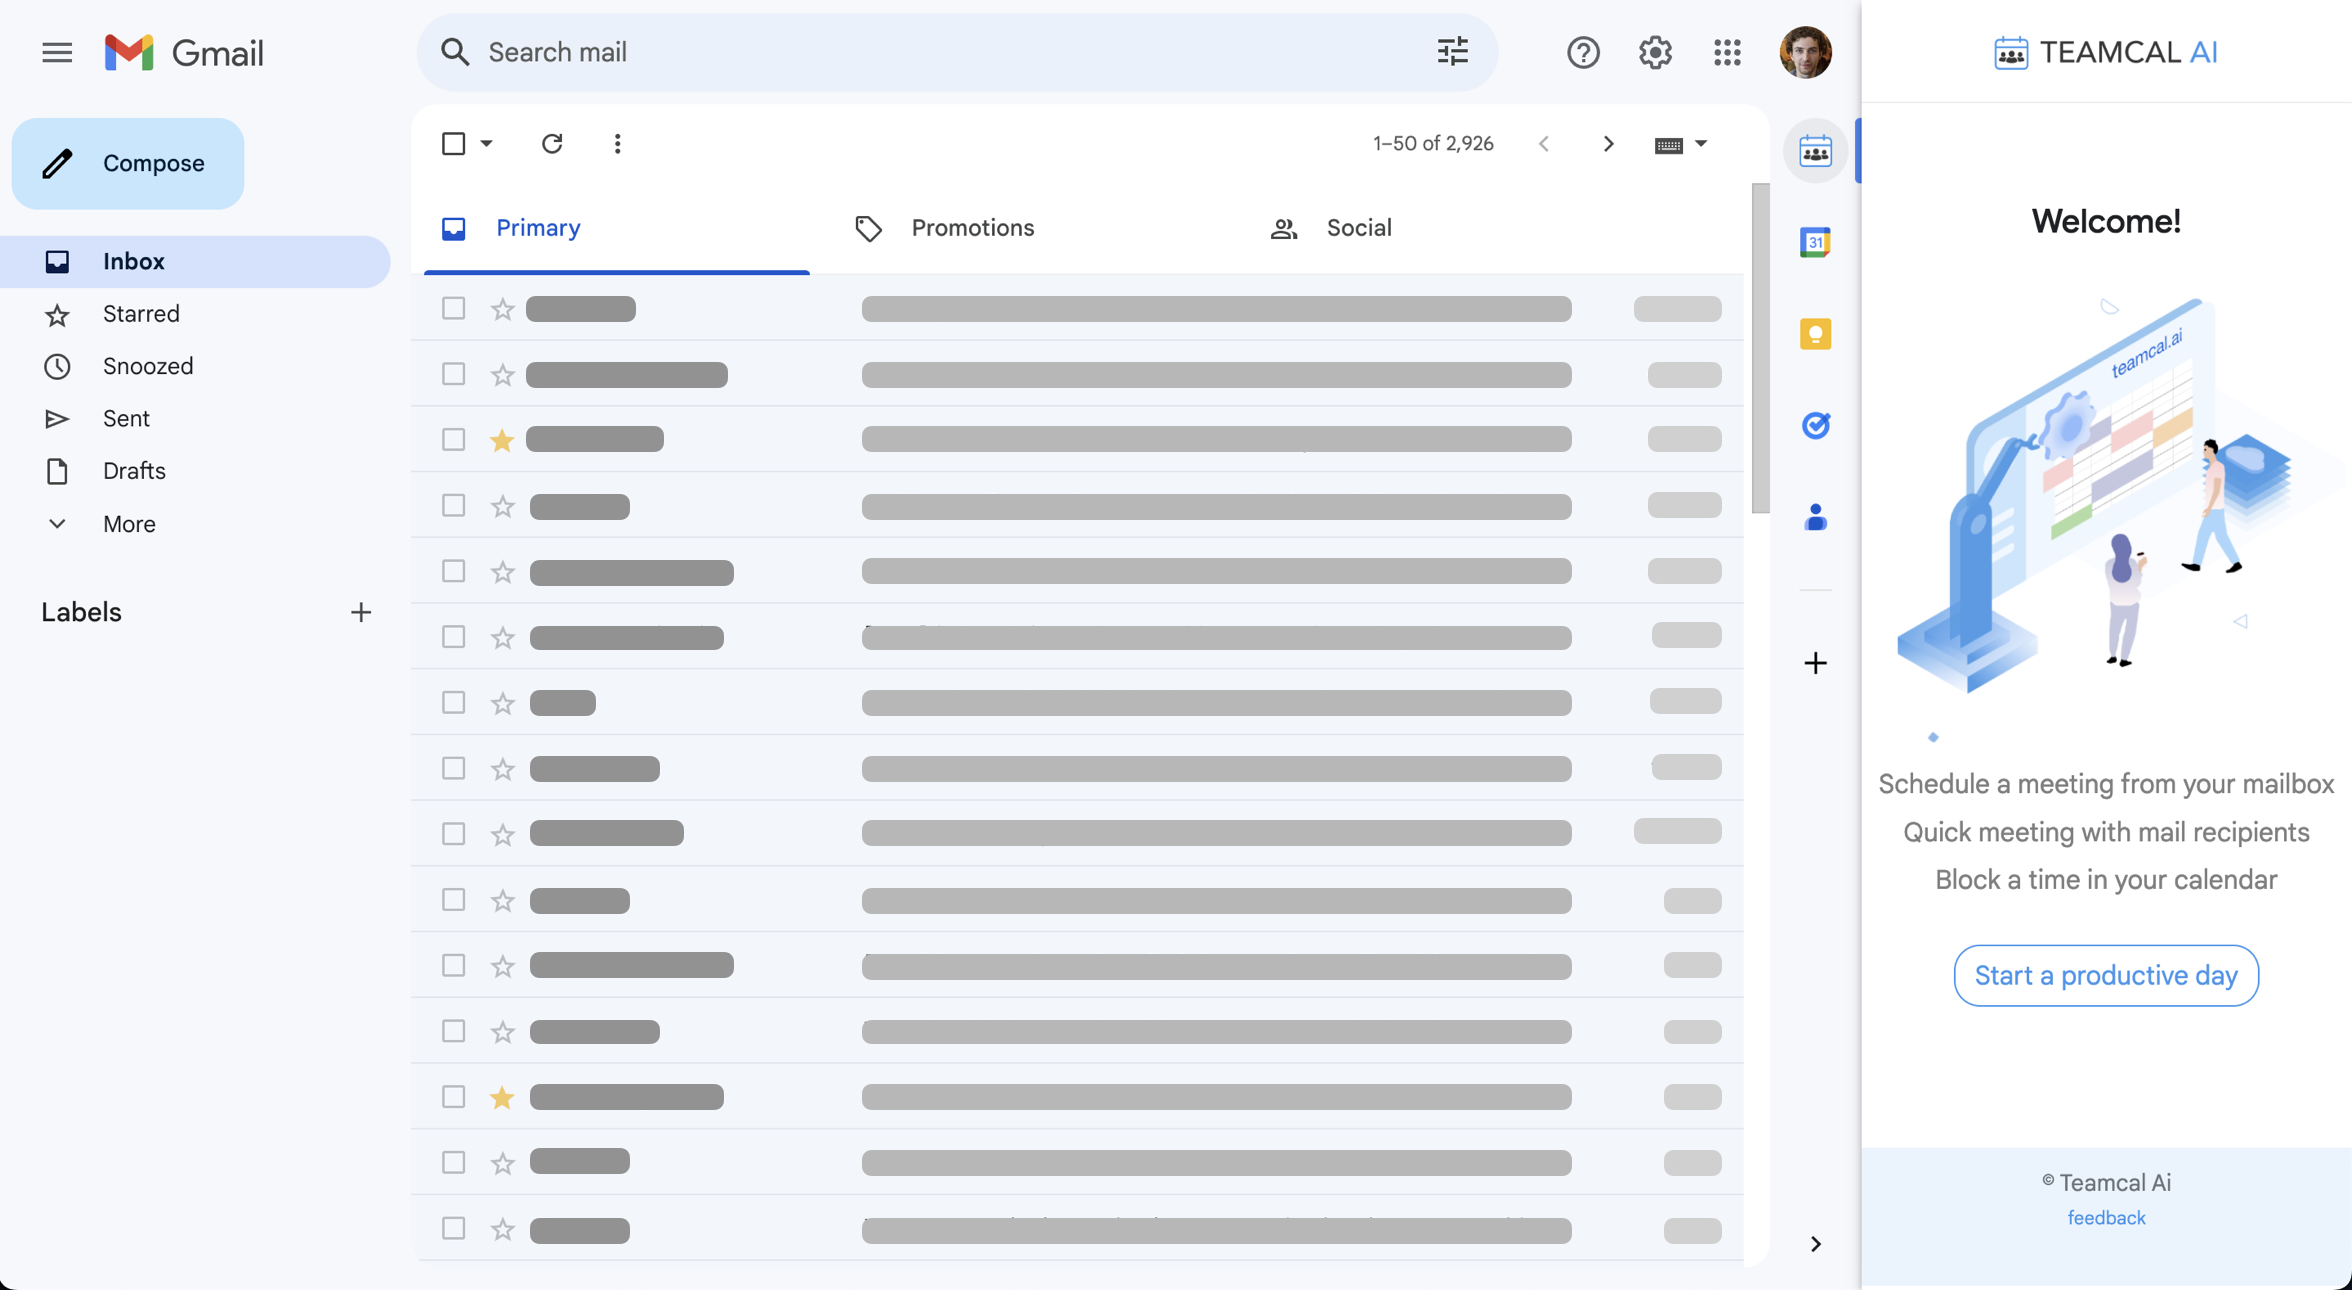Screen dimensions: 2352x1290
Task: Get add-ons plus icon in side panel
Action: point(1815,663)
